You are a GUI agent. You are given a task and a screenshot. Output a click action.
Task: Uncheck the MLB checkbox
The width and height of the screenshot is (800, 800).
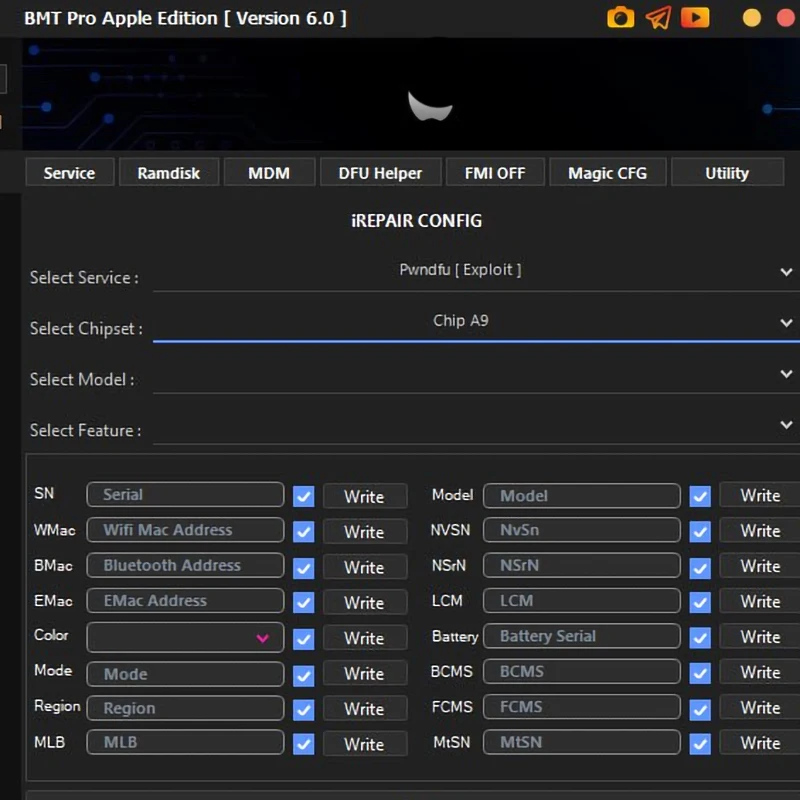[x=304, y=744]
